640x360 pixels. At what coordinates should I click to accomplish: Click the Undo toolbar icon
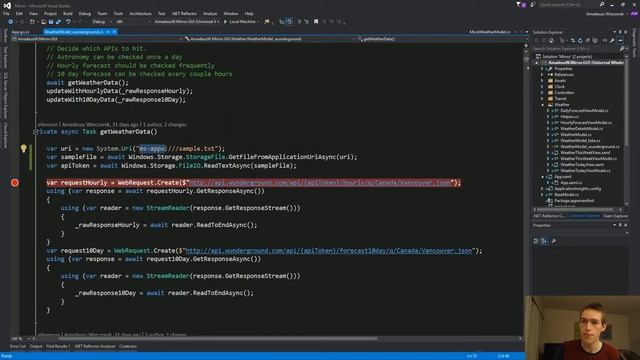click(x=68, y=22)
